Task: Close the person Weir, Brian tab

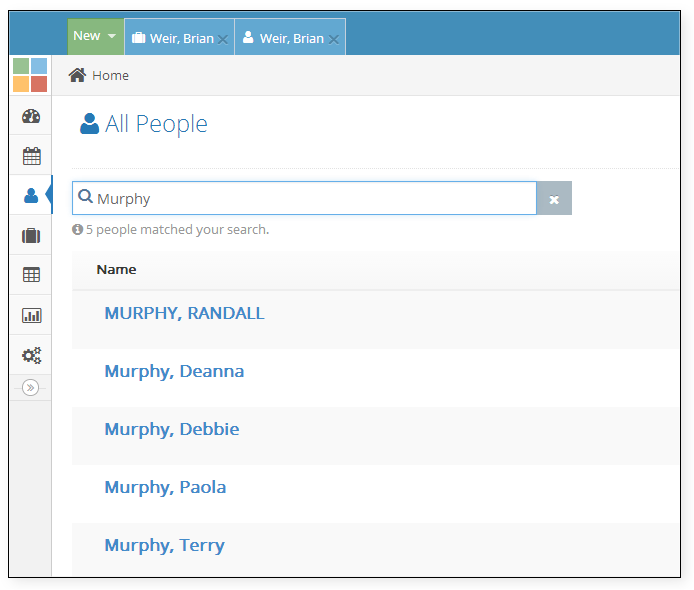Action: pos(334,39)
